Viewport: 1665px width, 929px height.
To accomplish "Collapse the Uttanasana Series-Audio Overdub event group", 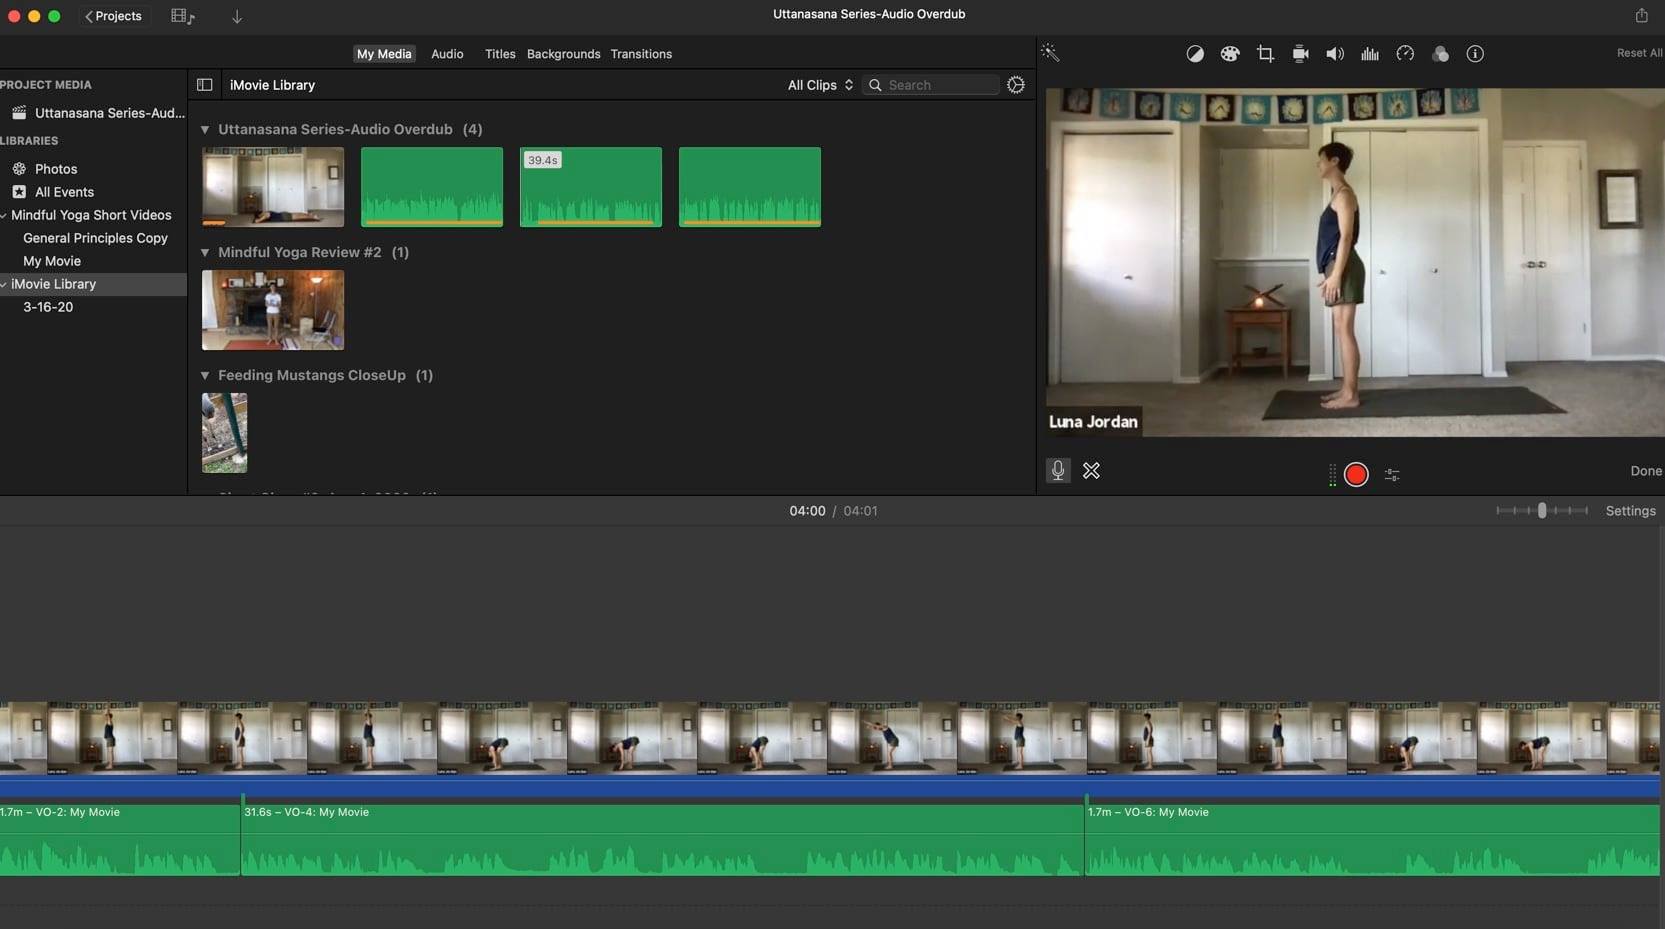I will pyautogui.click(x=205, y=130).
